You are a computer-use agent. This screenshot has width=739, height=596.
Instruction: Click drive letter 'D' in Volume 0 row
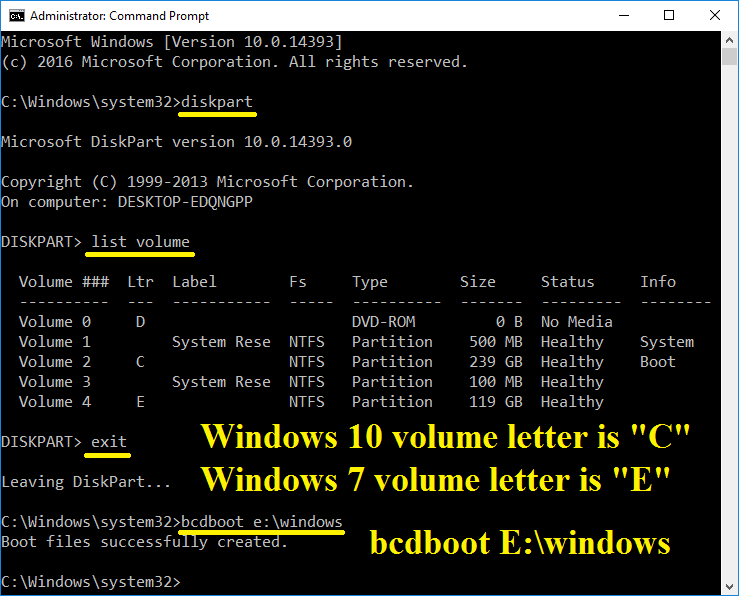pos(140,322)
